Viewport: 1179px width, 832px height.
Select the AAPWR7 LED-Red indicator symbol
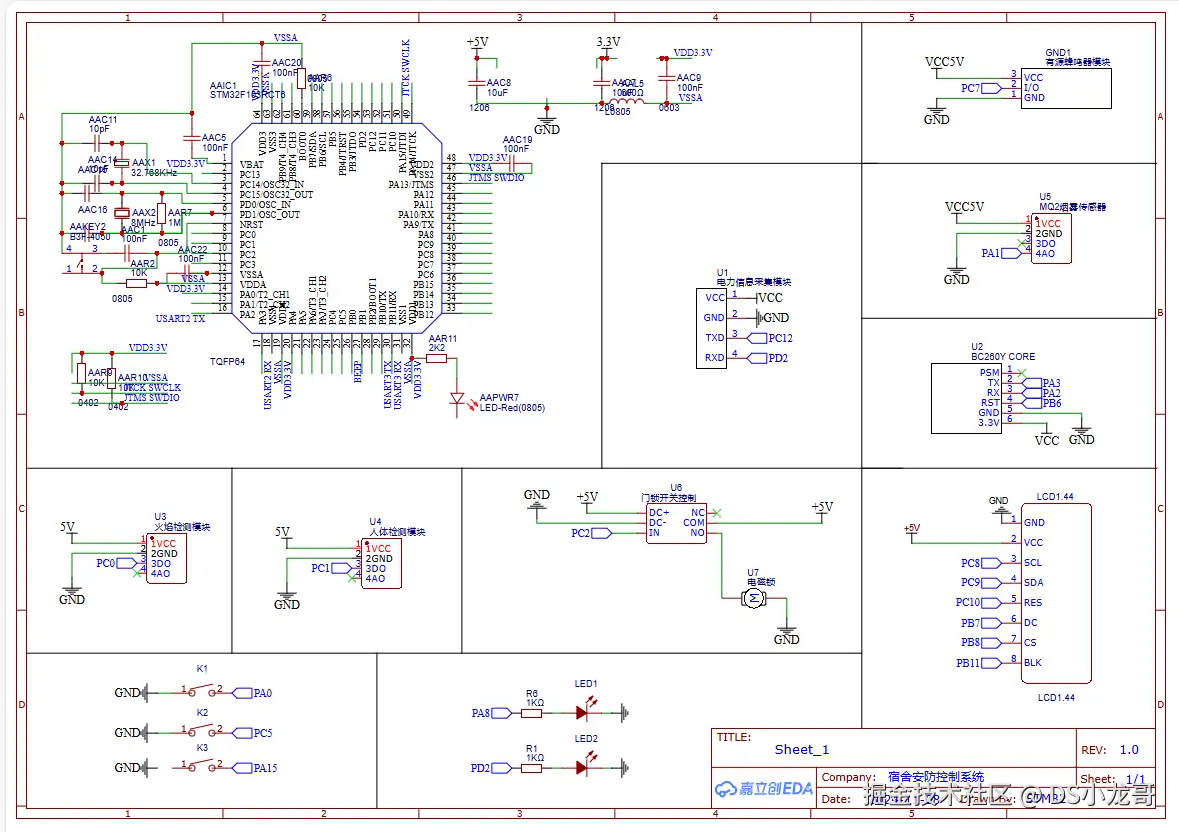pos(458,399)
